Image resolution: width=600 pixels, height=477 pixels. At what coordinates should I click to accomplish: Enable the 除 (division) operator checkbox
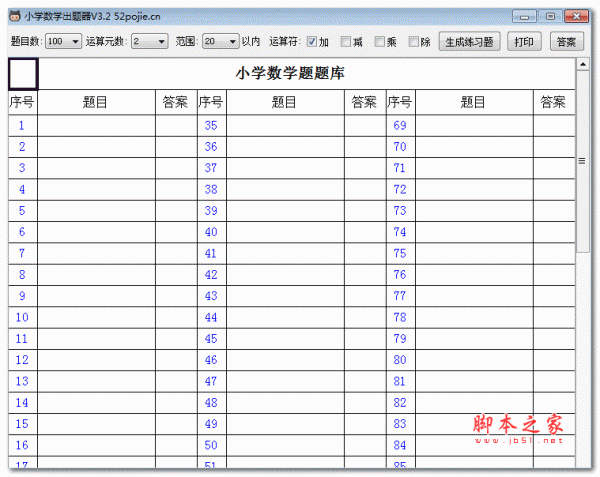(x=413, y=41)
